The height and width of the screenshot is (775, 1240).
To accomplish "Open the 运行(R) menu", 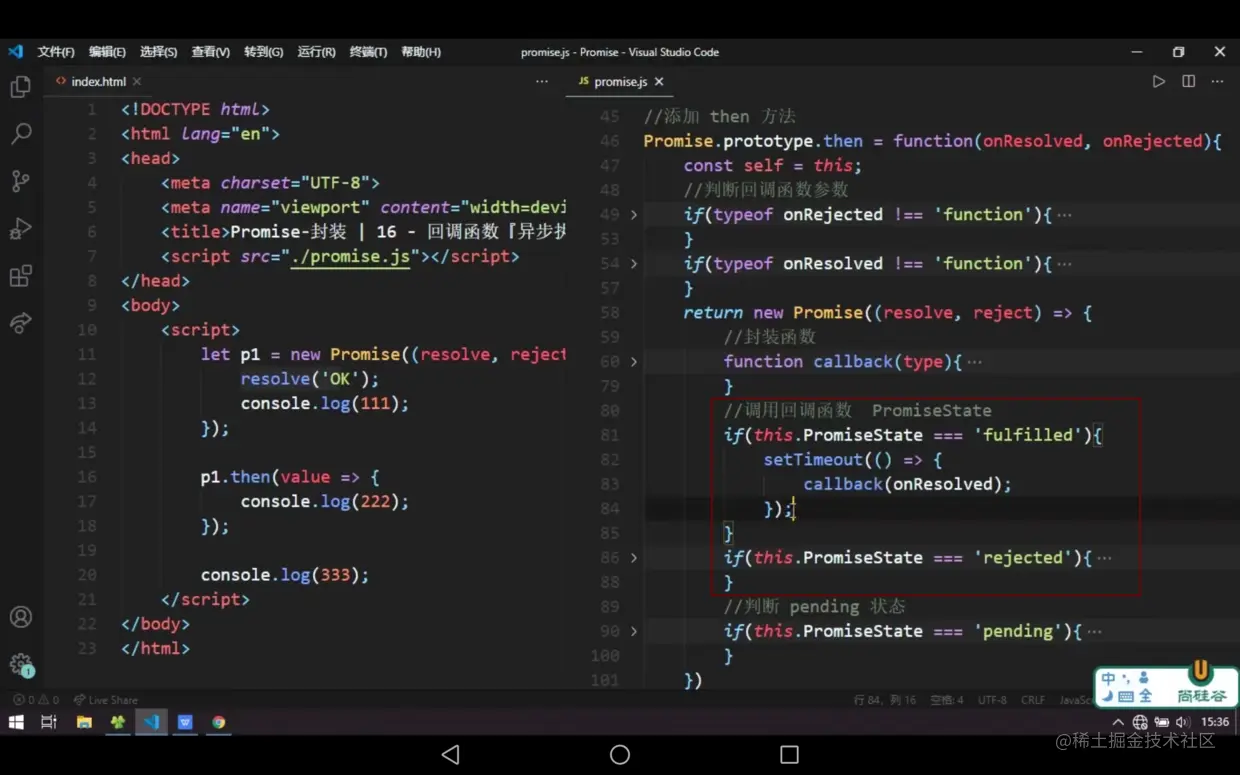I will coord(316,52).
